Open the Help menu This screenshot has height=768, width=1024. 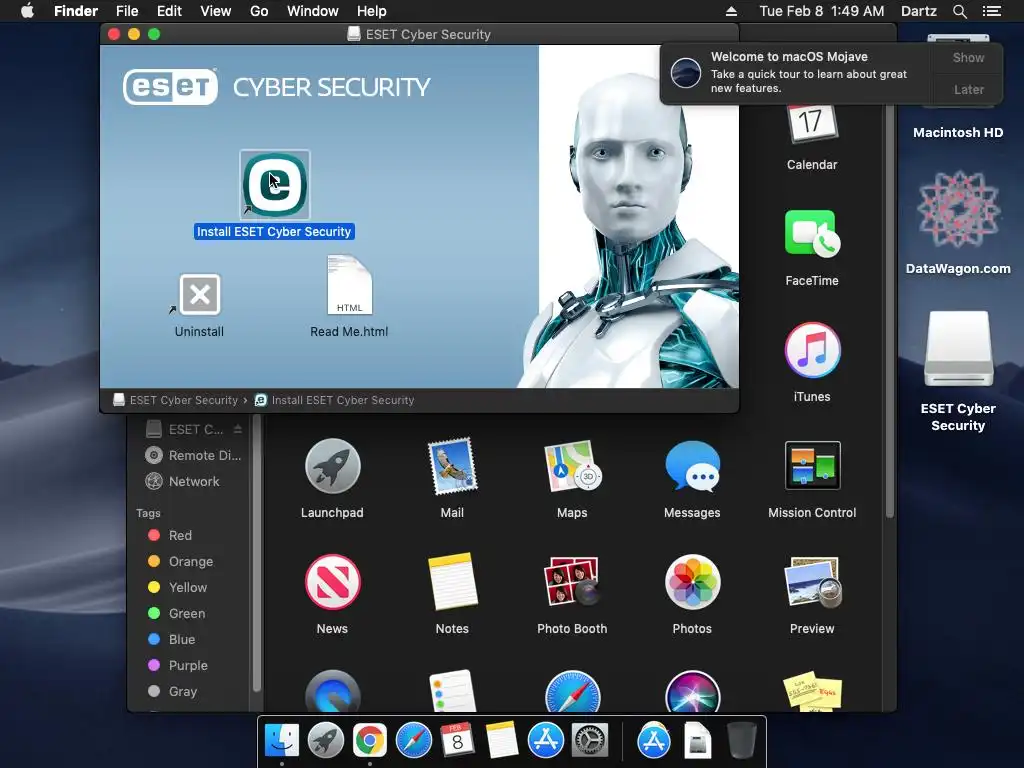372,11
